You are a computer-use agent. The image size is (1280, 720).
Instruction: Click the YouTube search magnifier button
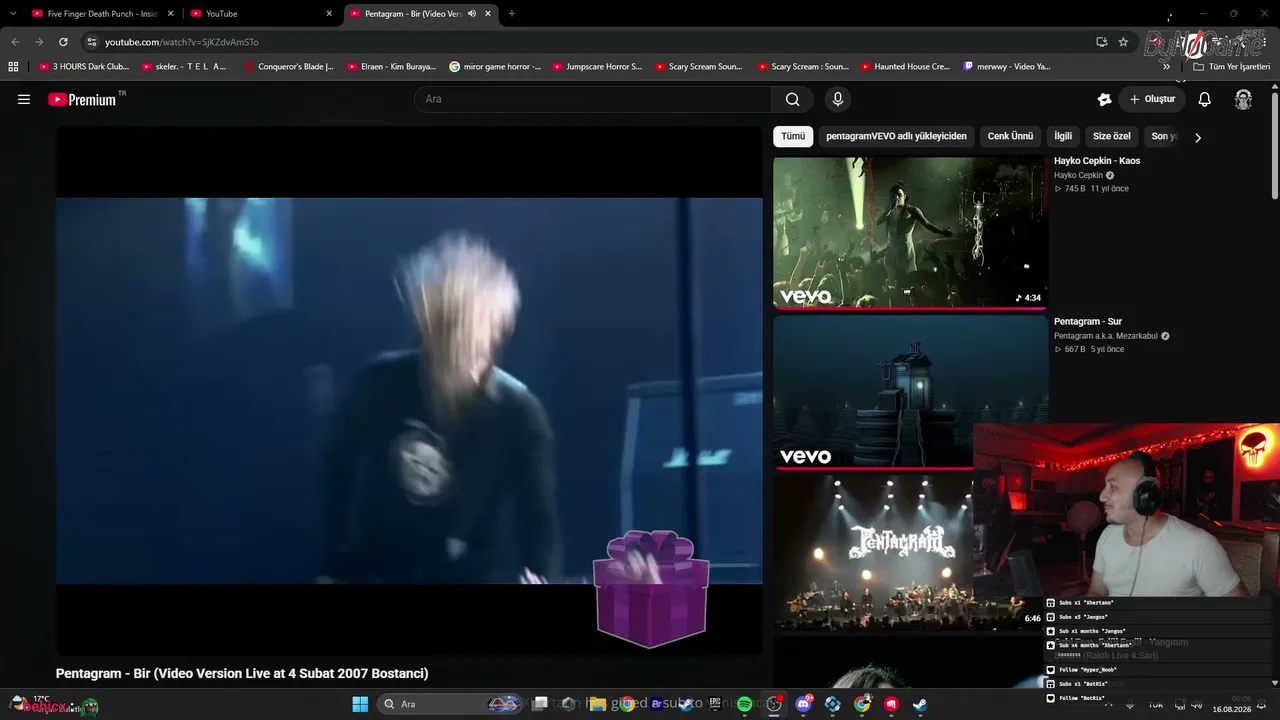tap(792, 99)
